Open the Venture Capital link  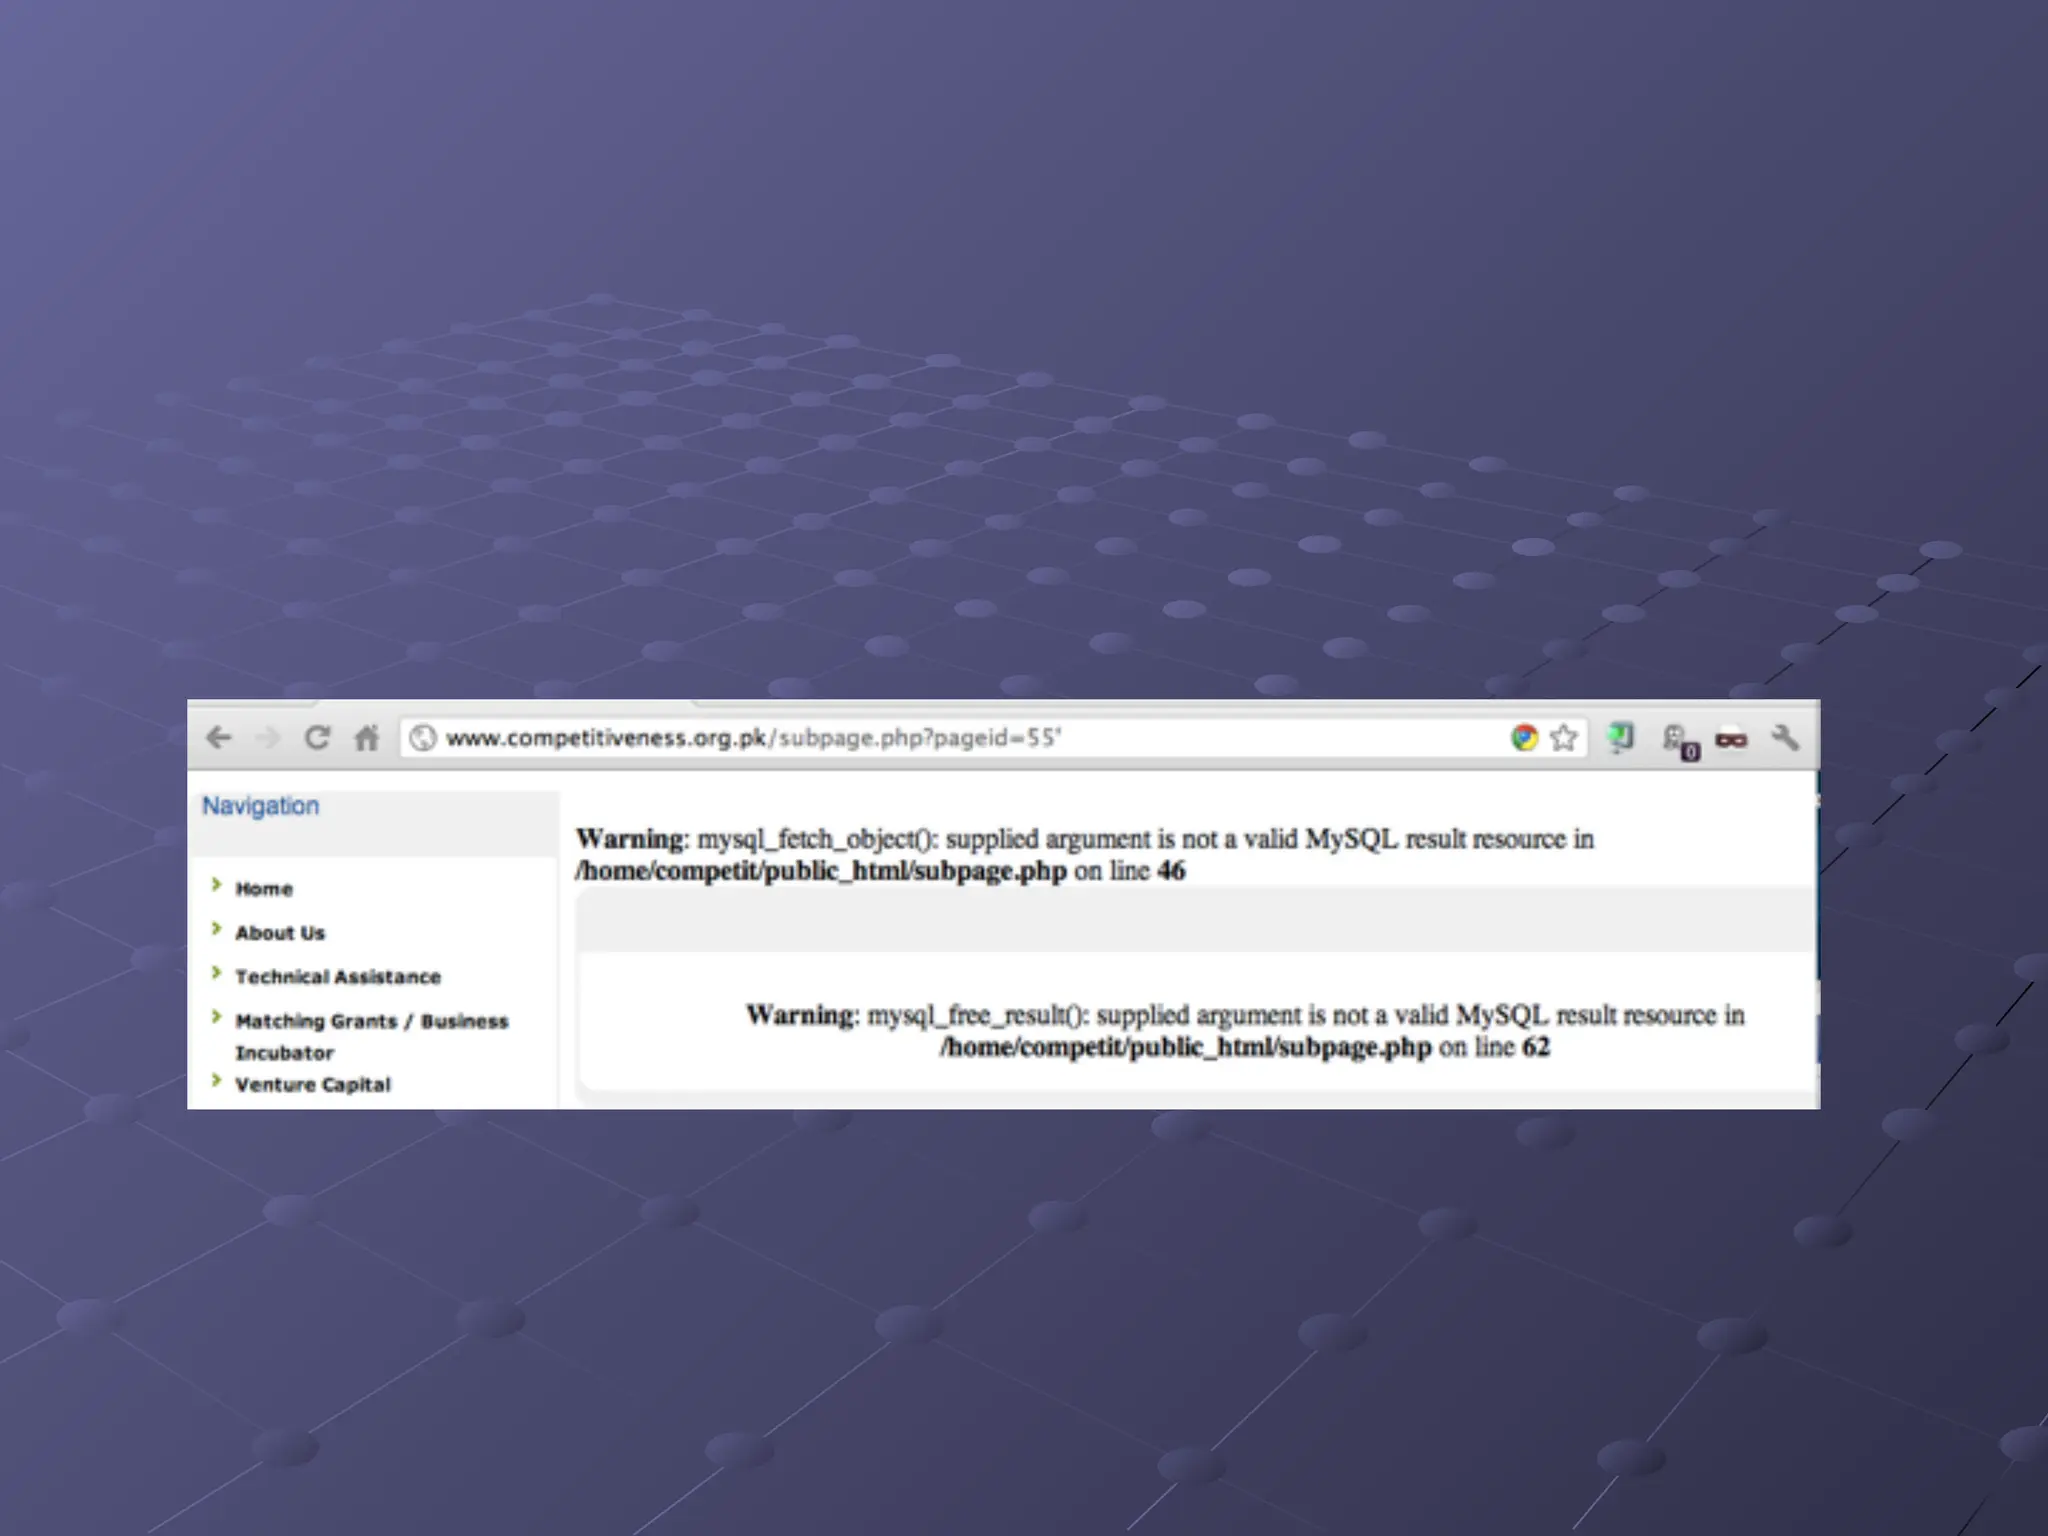point(313,1085)
